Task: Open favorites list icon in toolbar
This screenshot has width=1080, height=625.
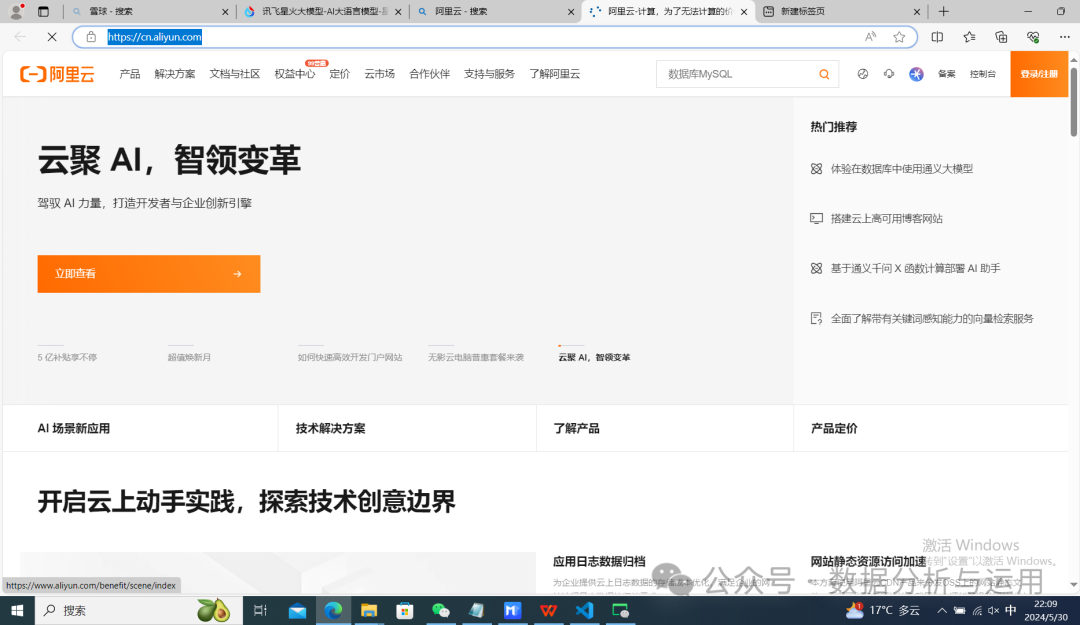Action: [x=969, y=37]
